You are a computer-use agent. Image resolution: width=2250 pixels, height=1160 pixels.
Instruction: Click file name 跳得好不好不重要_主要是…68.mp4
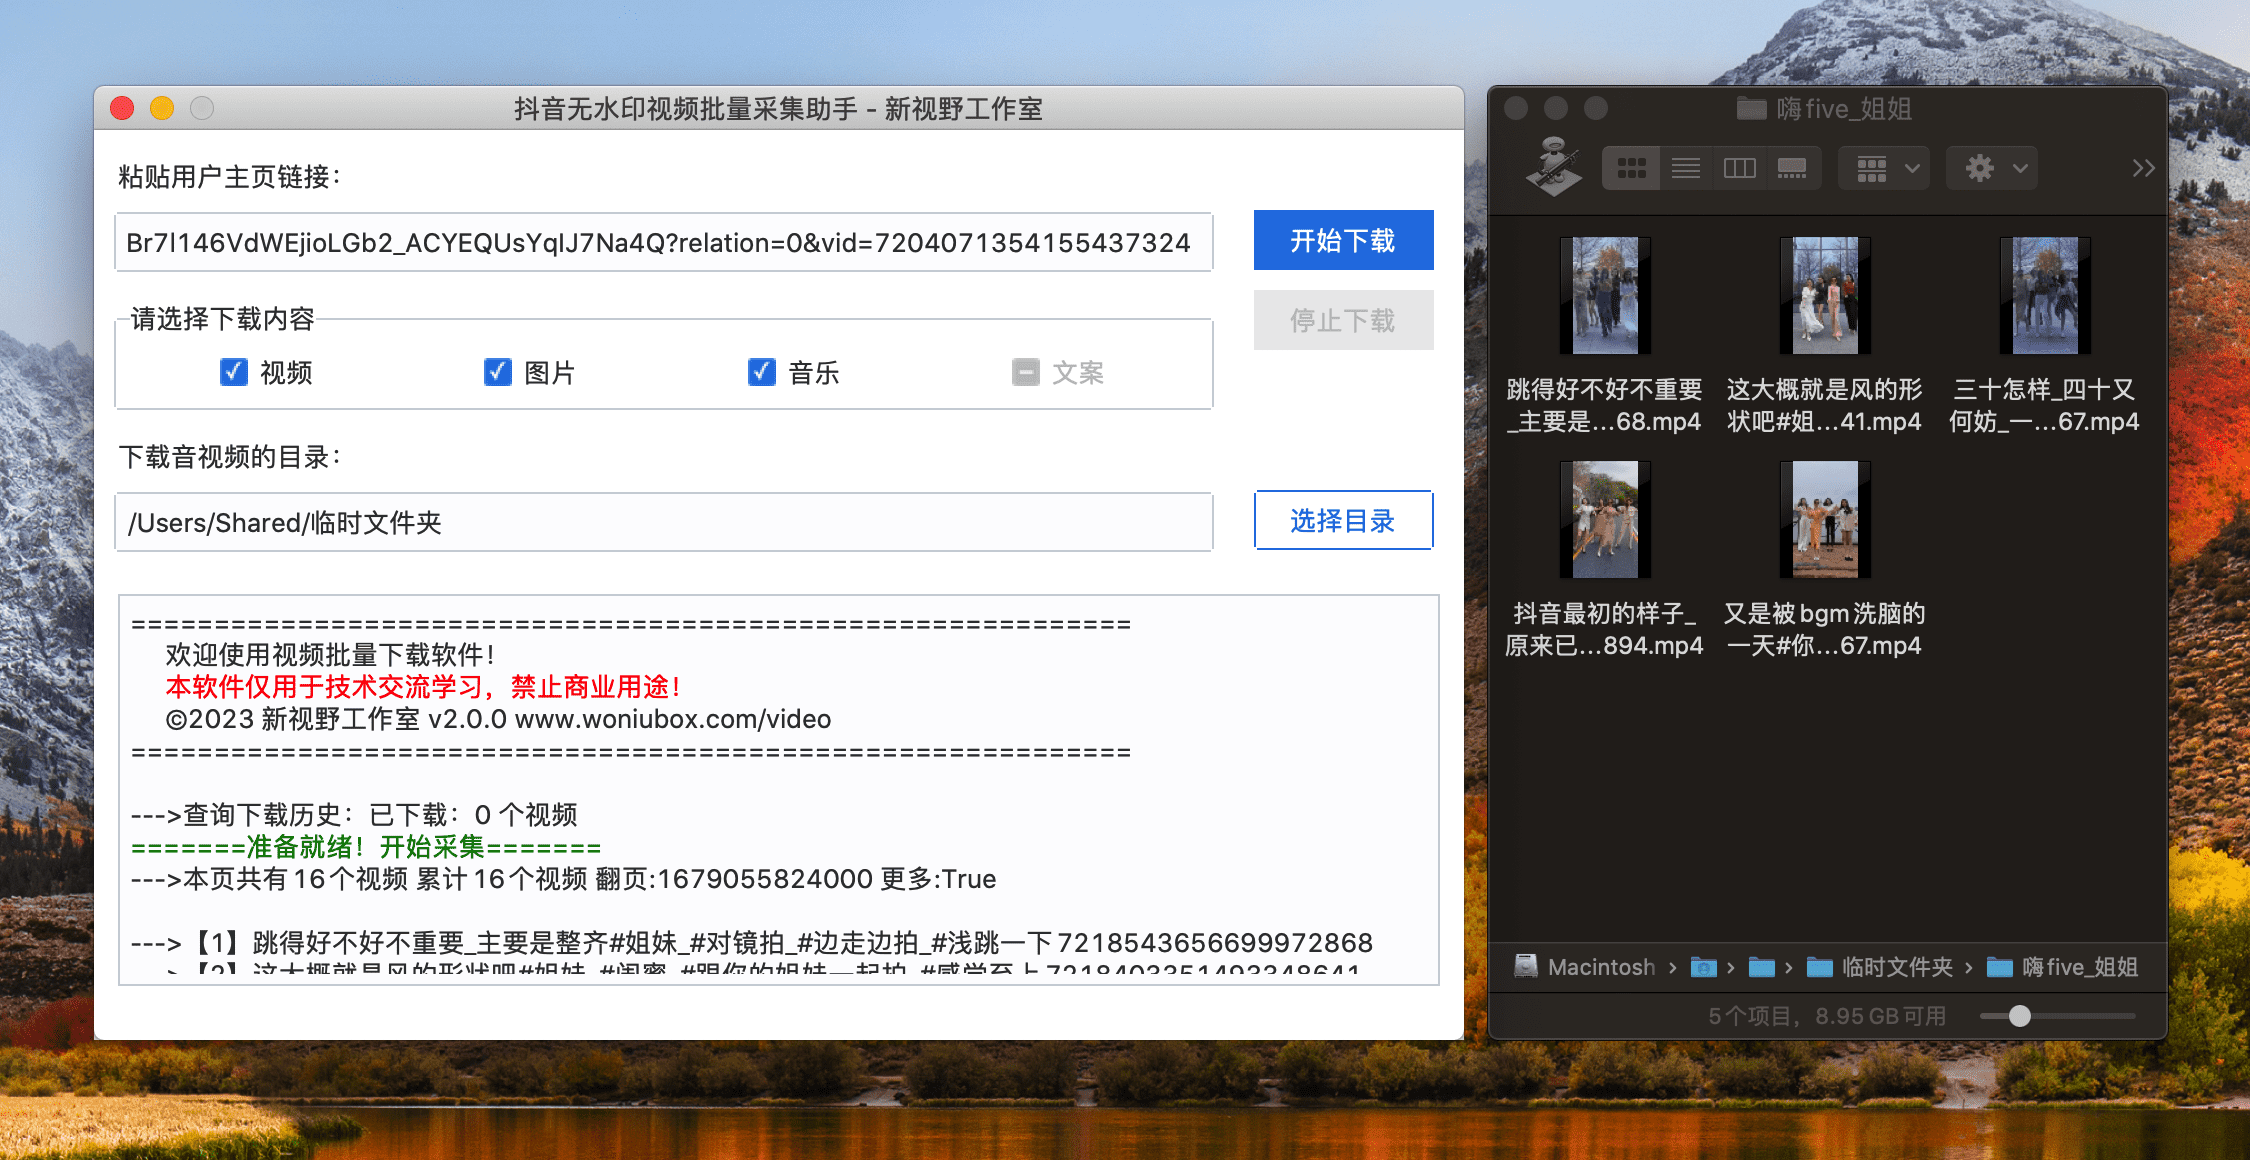(x=1604, y=405)
